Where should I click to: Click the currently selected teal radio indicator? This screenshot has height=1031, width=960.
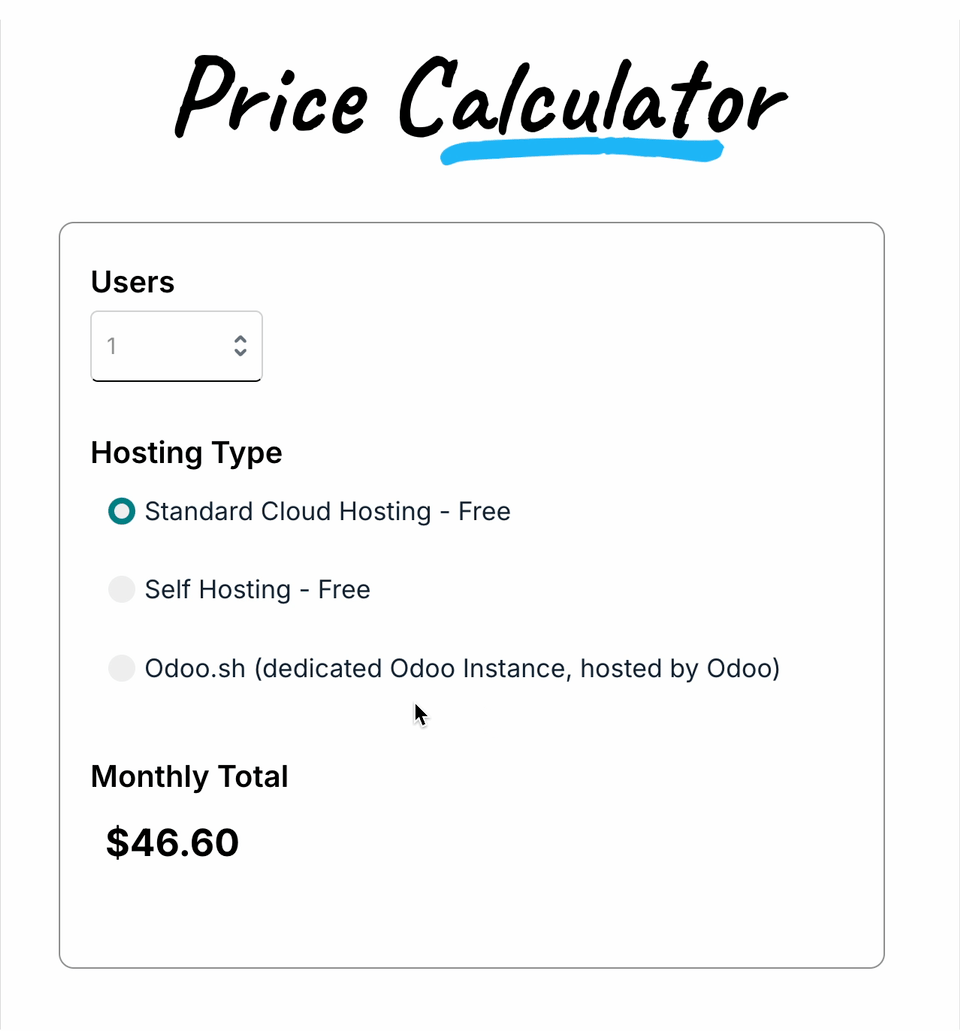click(121, 511)
